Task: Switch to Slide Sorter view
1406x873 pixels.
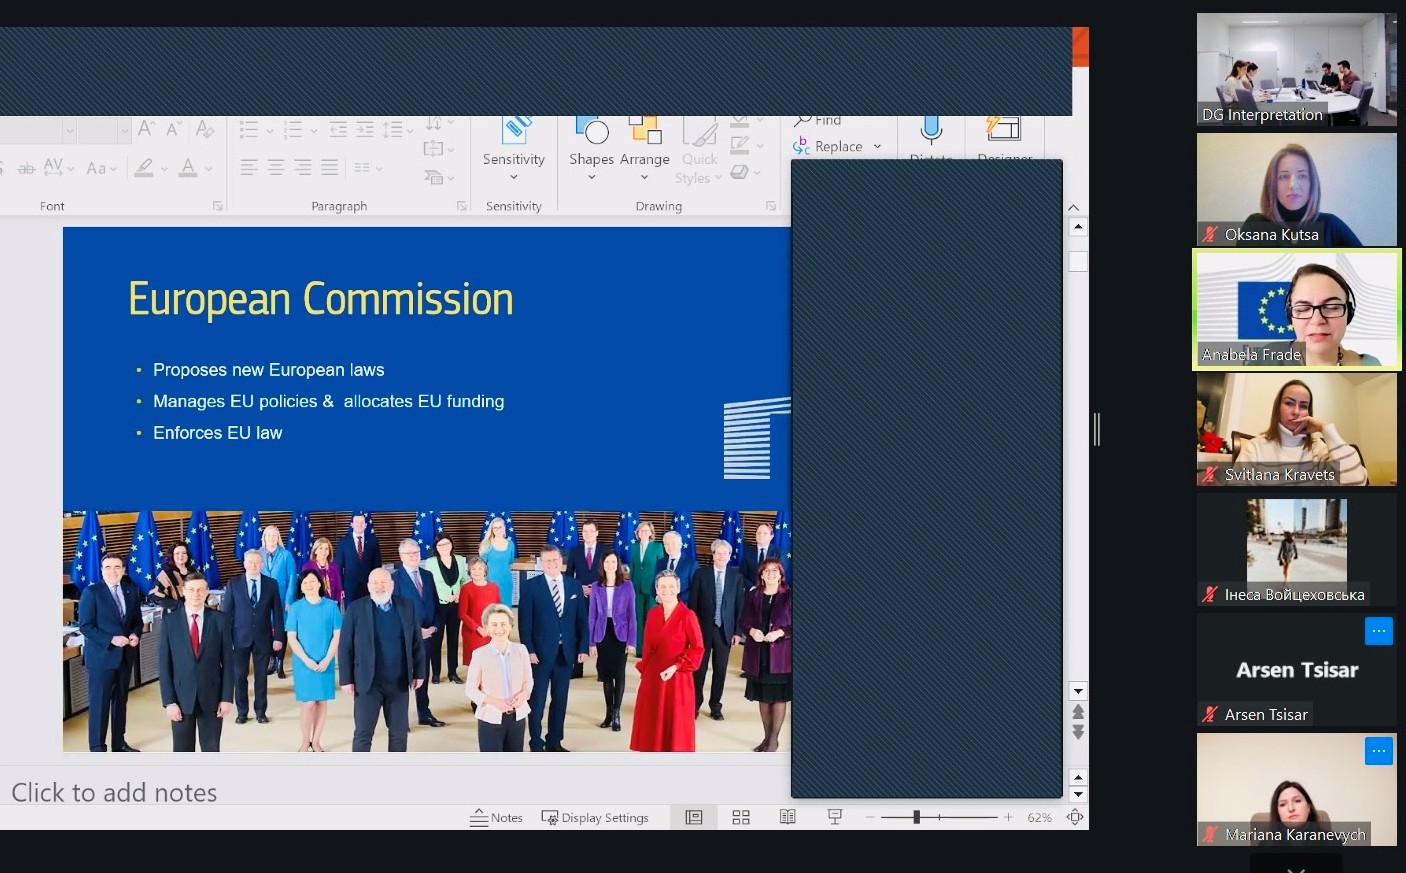Action: [741, 817]
